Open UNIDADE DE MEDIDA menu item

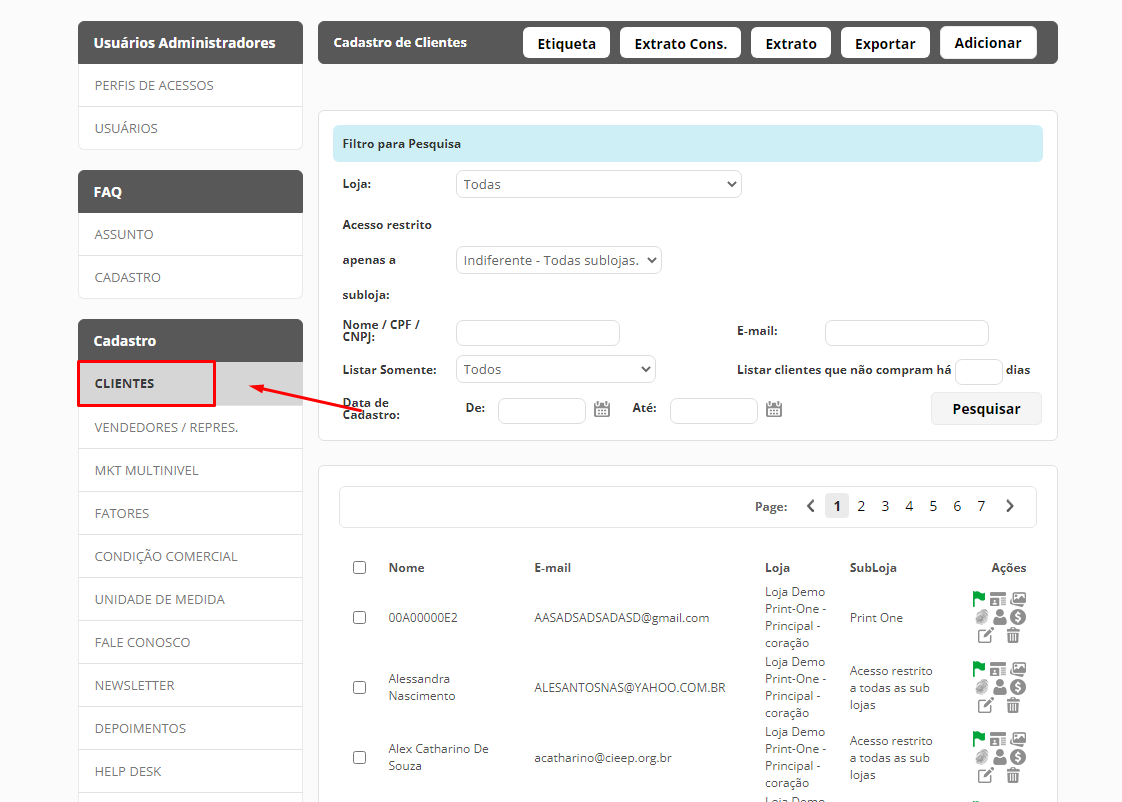pyautogui.click(x=190, y=599)
